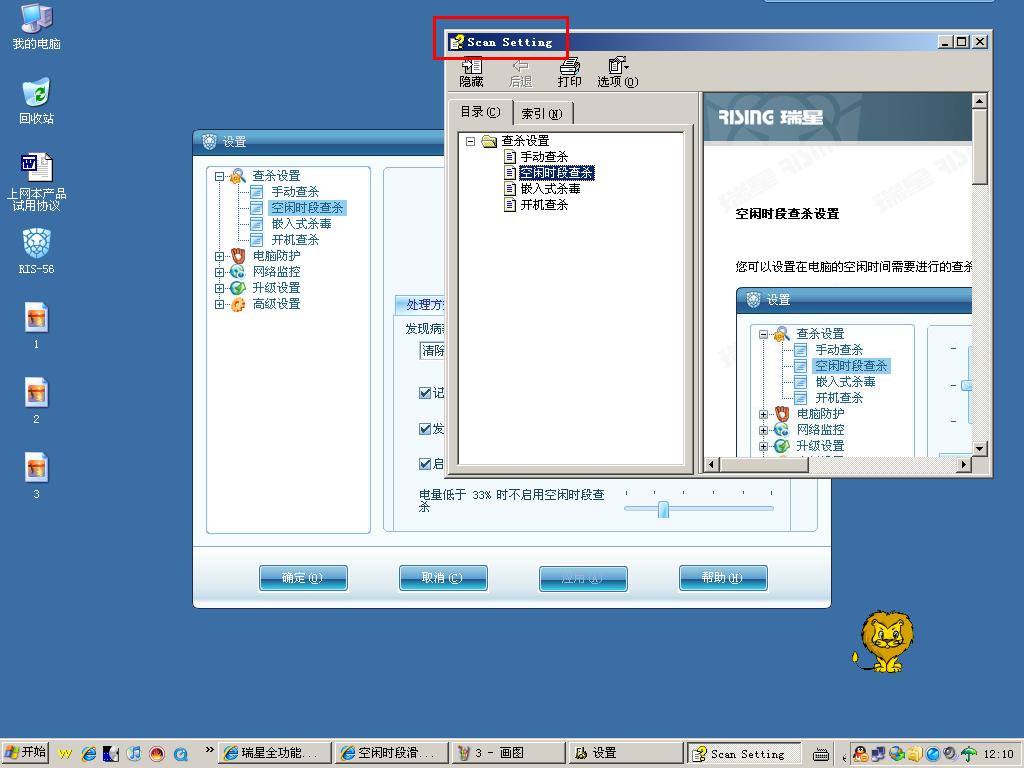Collapse 查杀设置 folder in help contents
This screenshot has height=768, width=1024.
click(470, 141)
